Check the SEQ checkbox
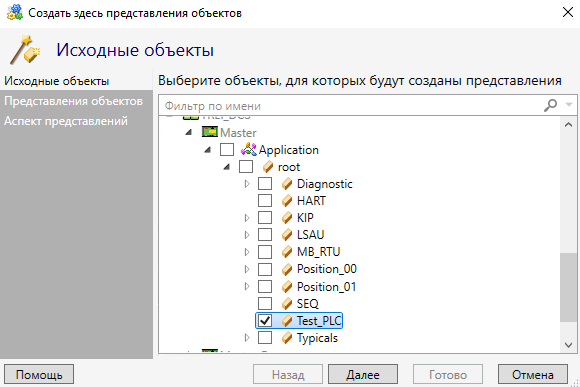The height and width of the screenshot is (387, 580). pos(265,303)
